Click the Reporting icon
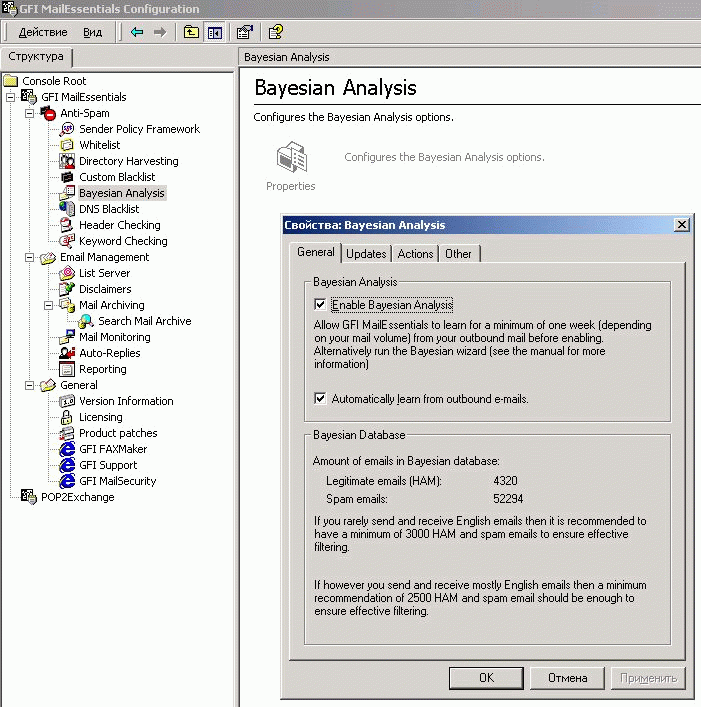The width and height of the screenshot is (701, 707). pos(67,369)
